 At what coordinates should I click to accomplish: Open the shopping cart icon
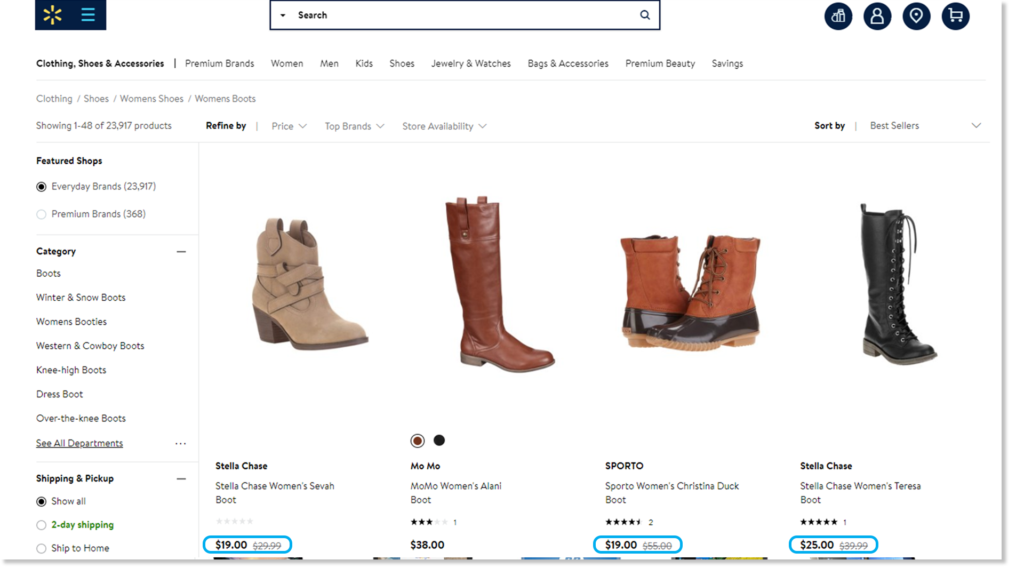(955, 16)
